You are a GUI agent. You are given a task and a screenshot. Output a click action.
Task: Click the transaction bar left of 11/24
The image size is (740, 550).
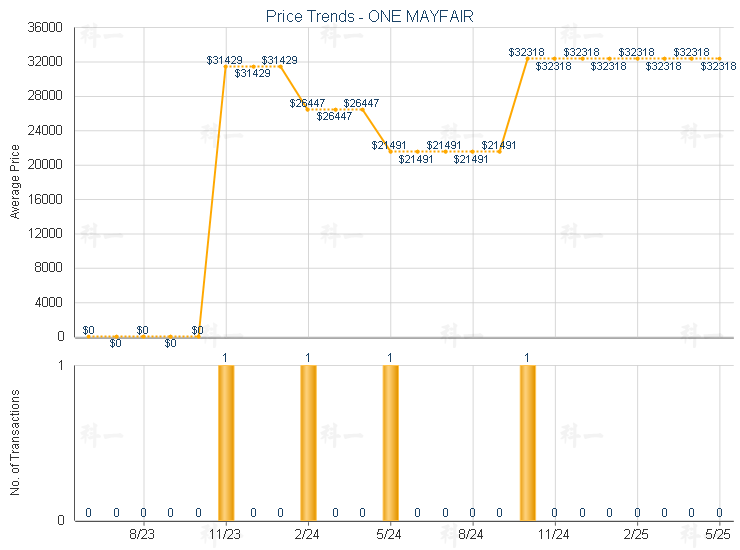527,442
